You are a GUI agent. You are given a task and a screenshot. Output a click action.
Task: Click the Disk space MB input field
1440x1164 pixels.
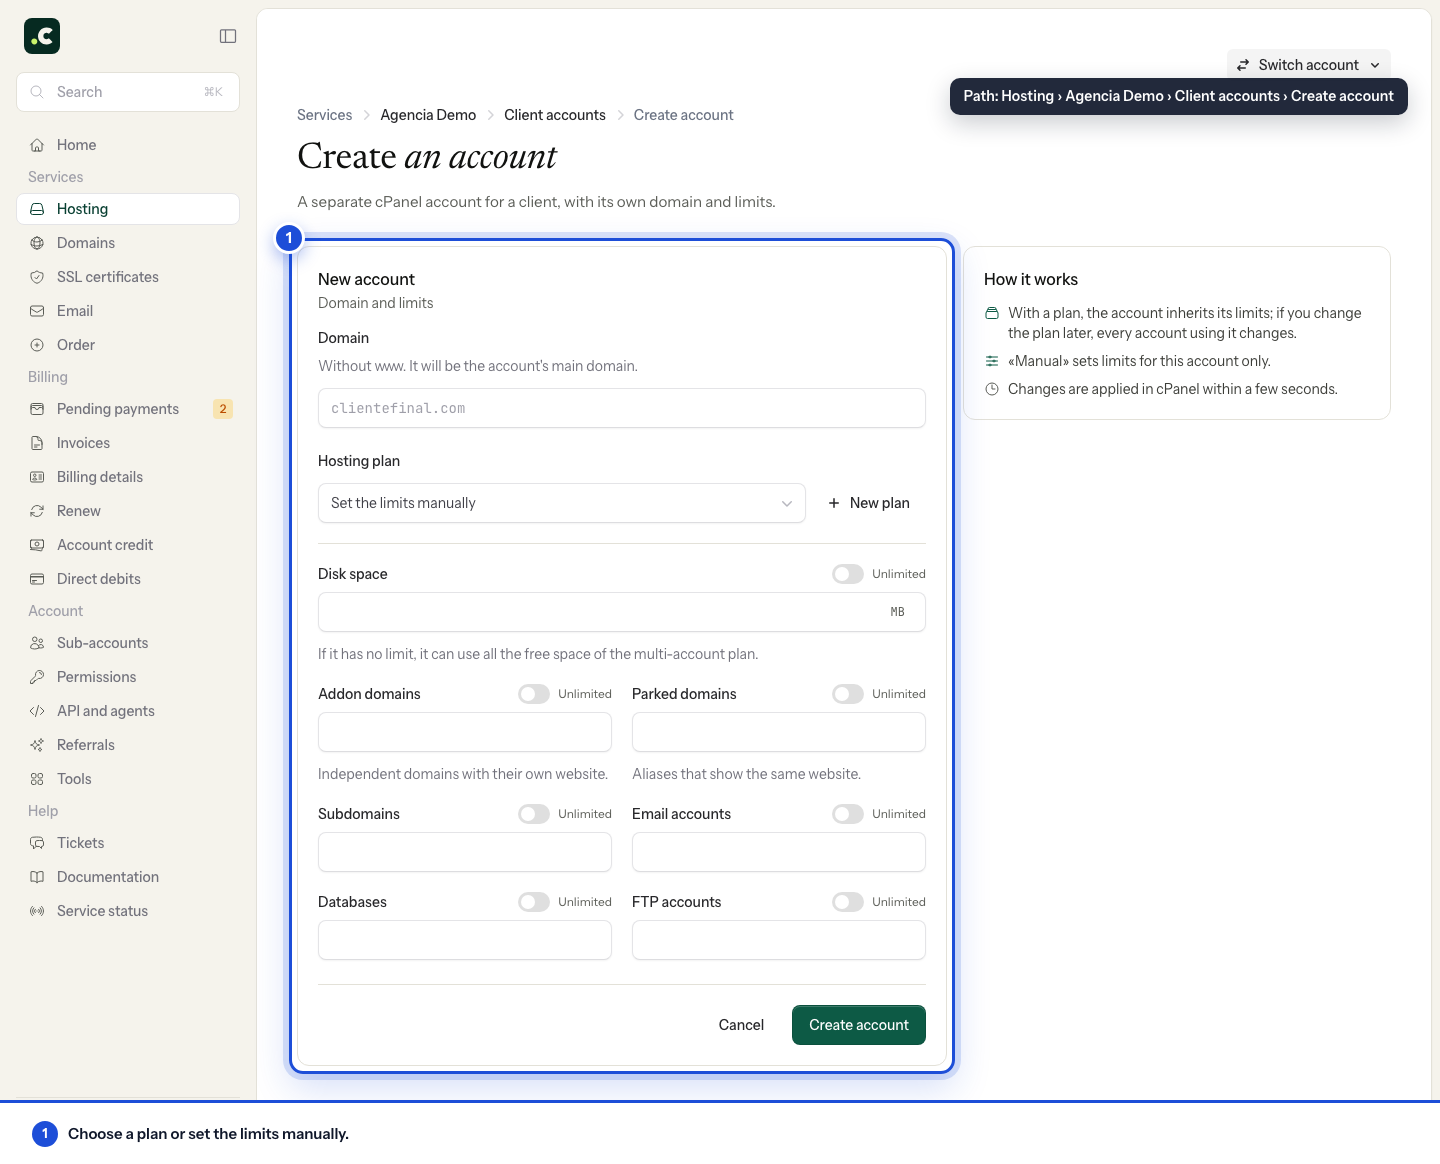622,612
